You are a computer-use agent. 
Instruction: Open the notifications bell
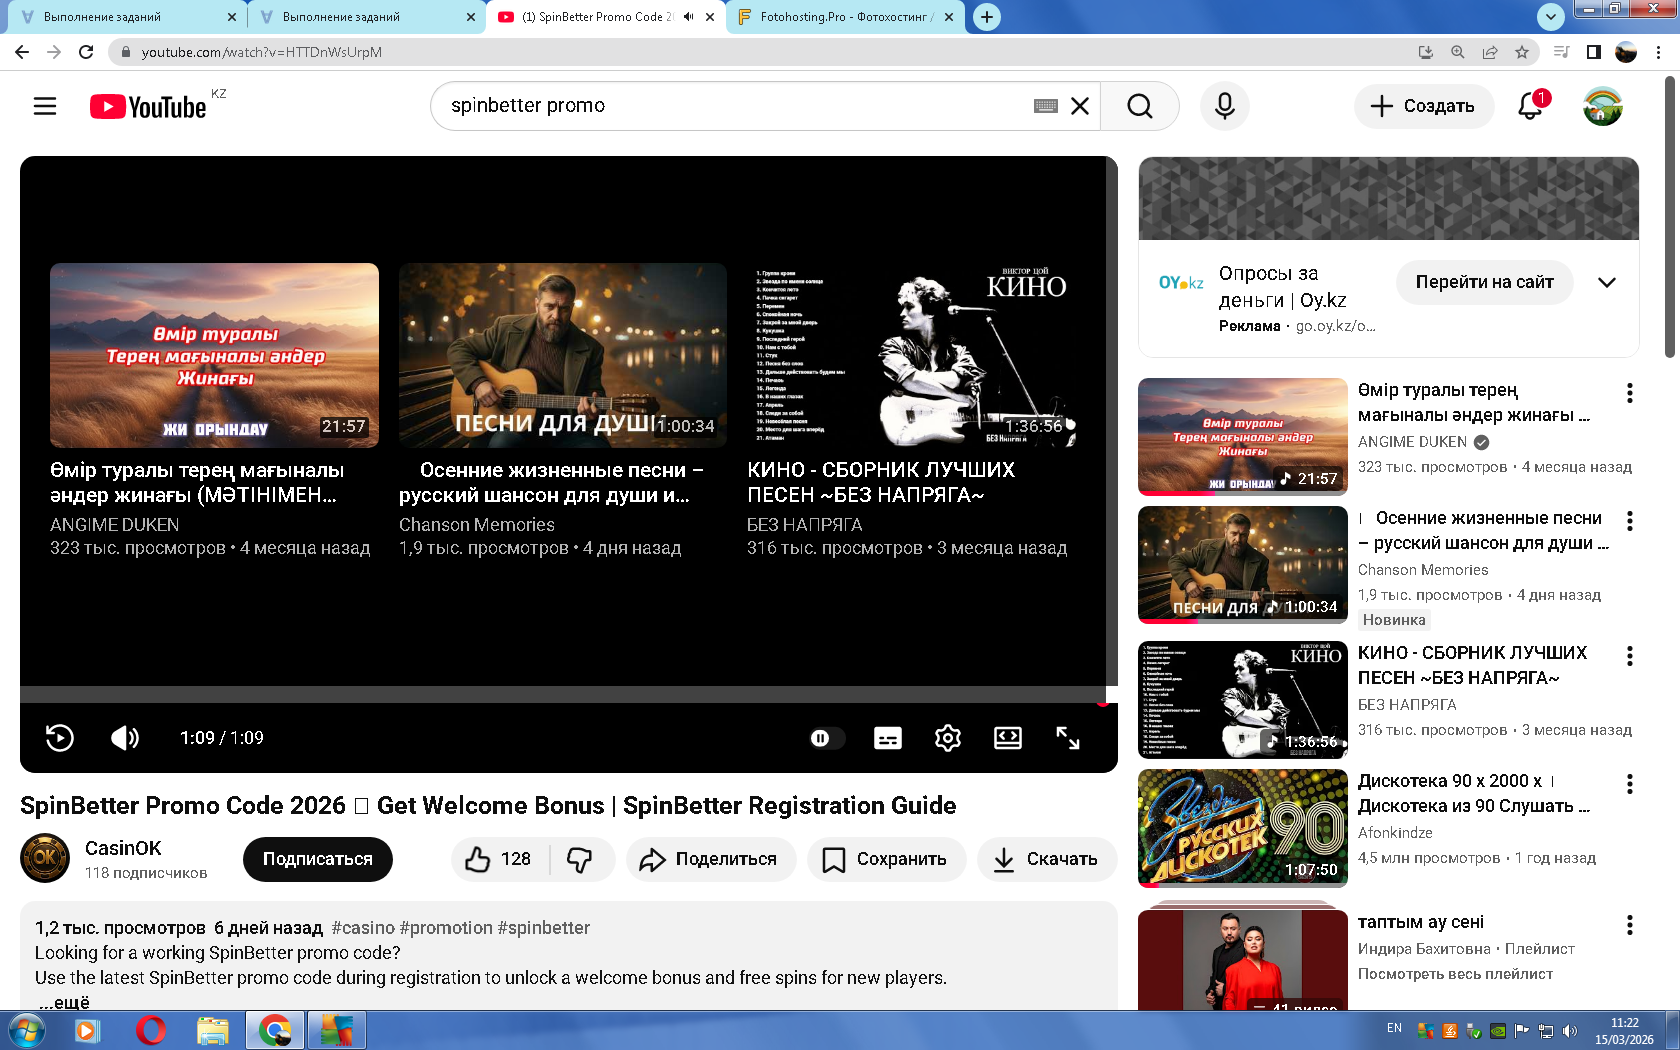click(x=1530, y=106)
